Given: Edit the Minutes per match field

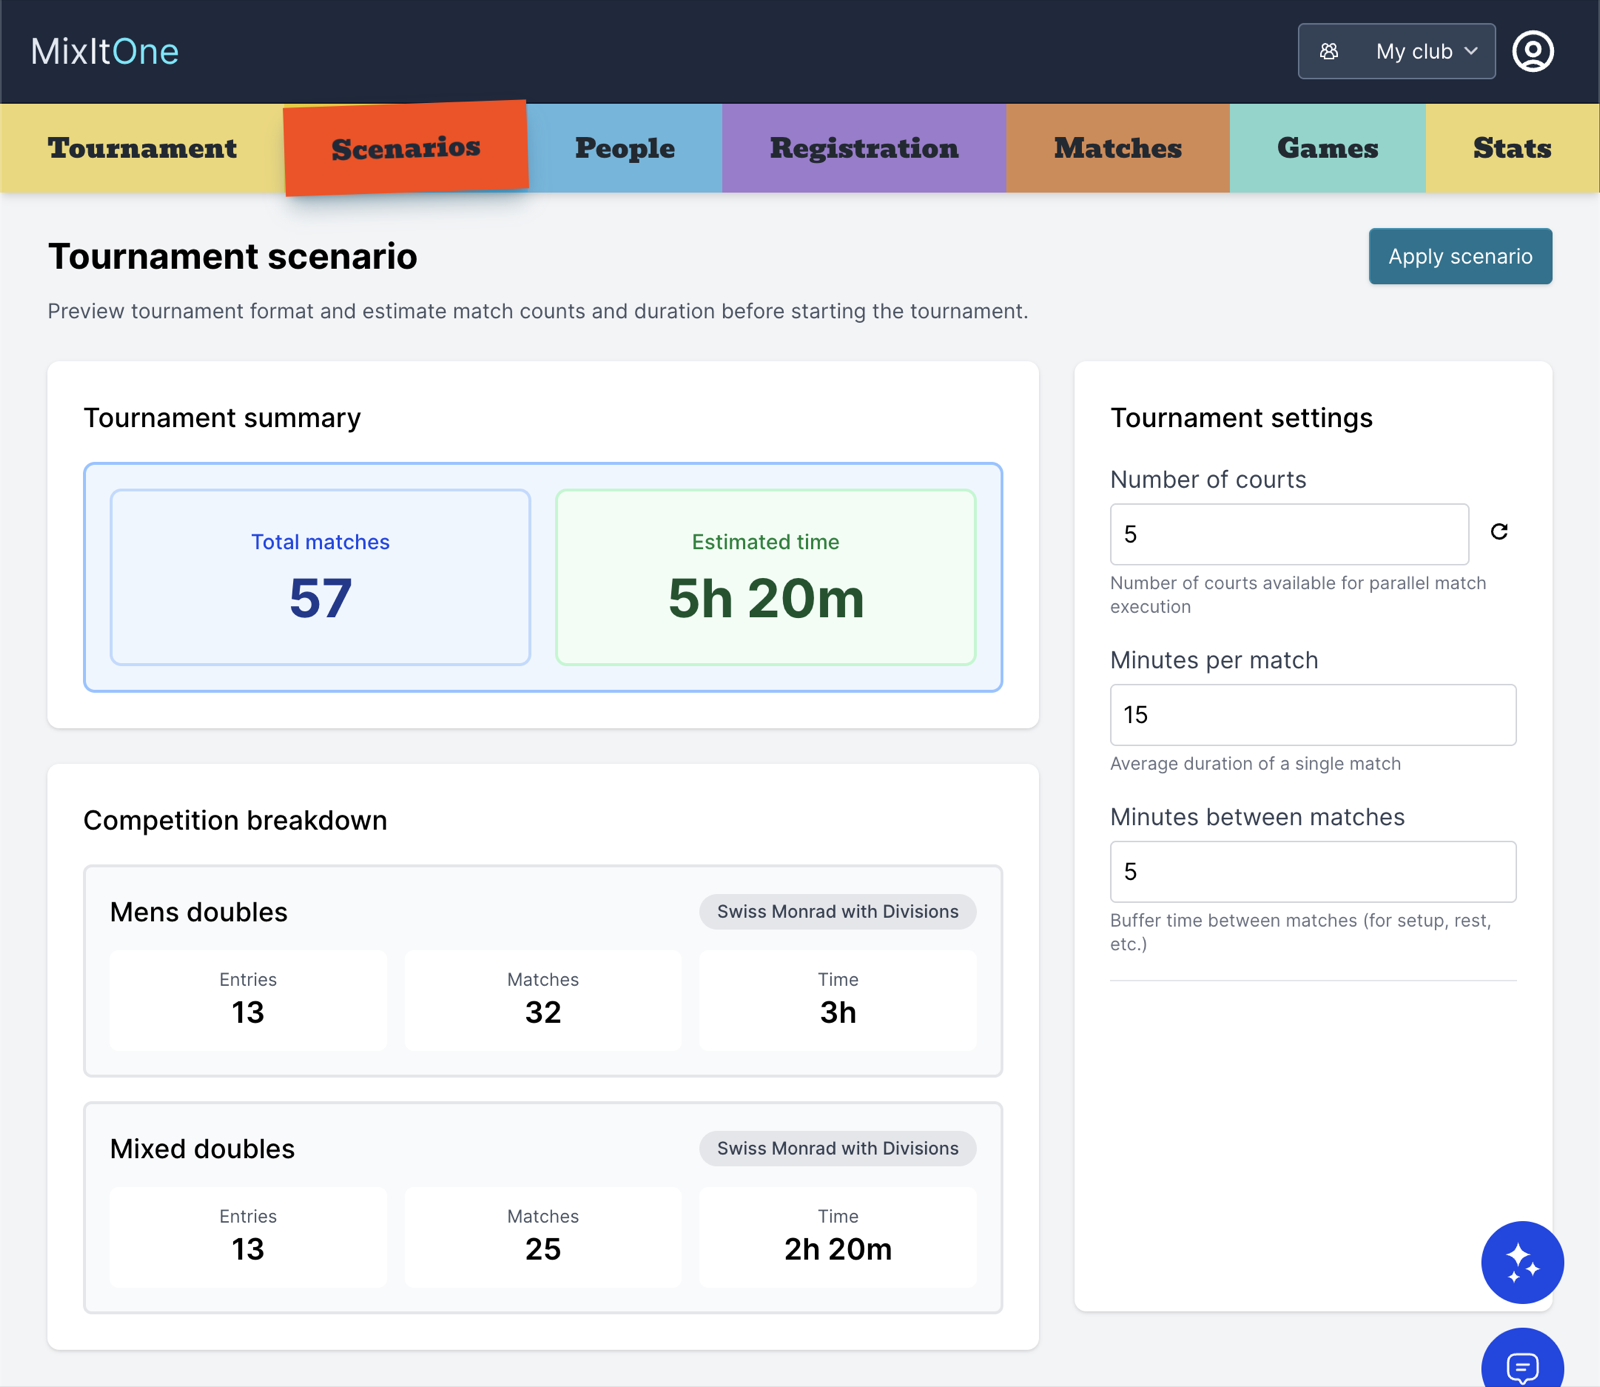Looking at the screenshot, I should click(1312, 715).
